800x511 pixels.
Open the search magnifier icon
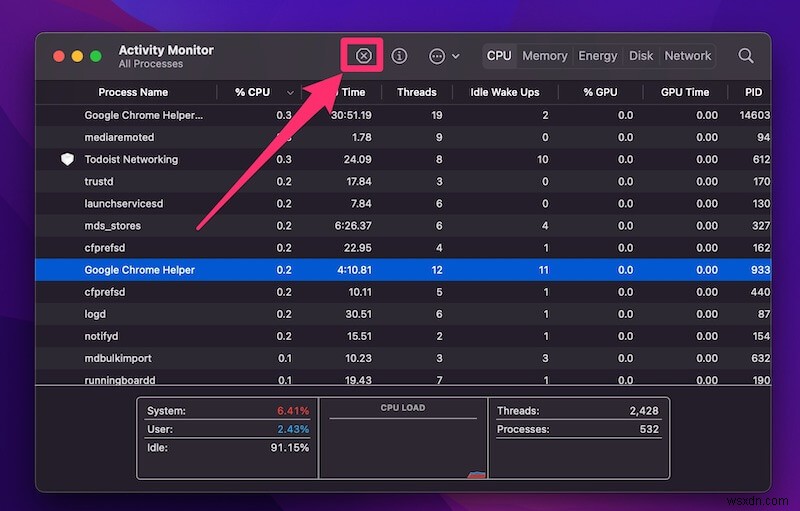[x=745, y=56]
